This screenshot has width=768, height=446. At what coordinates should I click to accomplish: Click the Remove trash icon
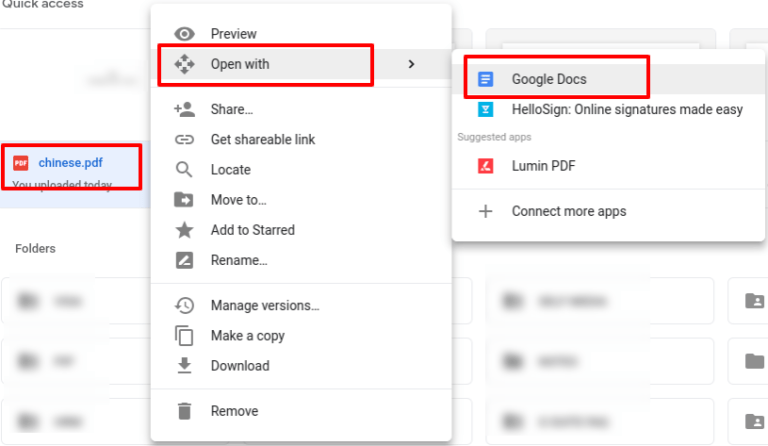[184, 411]
